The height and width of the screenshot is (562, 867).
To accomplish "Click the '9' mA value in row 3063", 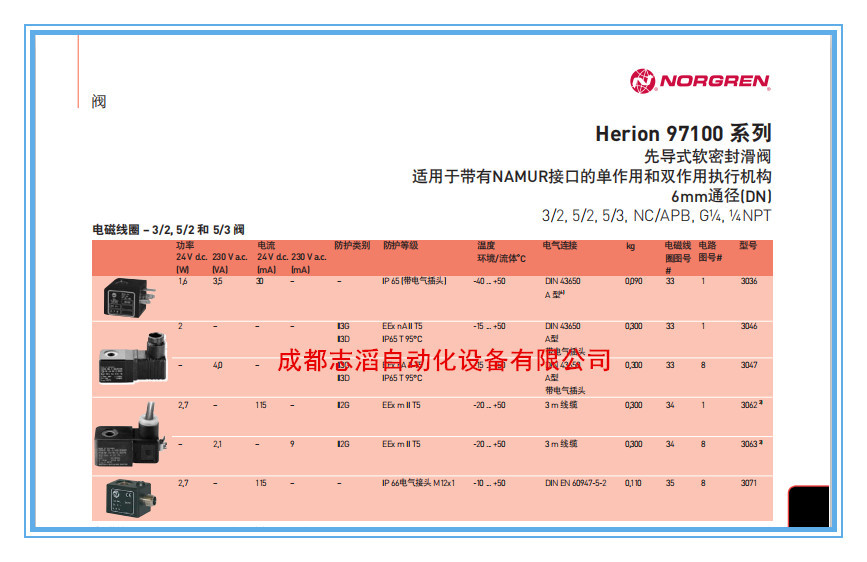I will pyautogui.click(x=292, y=444).
